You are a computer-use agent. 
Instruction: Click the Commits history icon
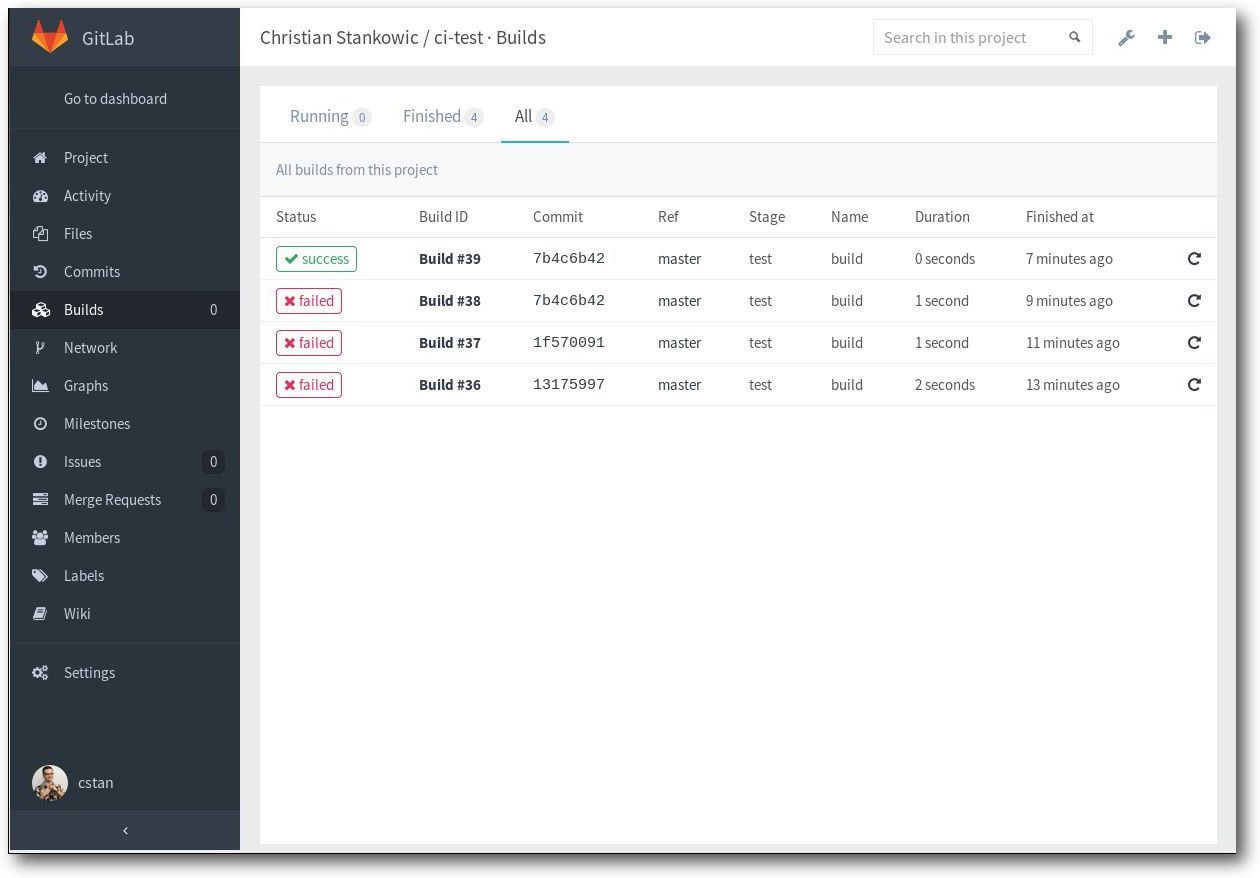(40, 272)
